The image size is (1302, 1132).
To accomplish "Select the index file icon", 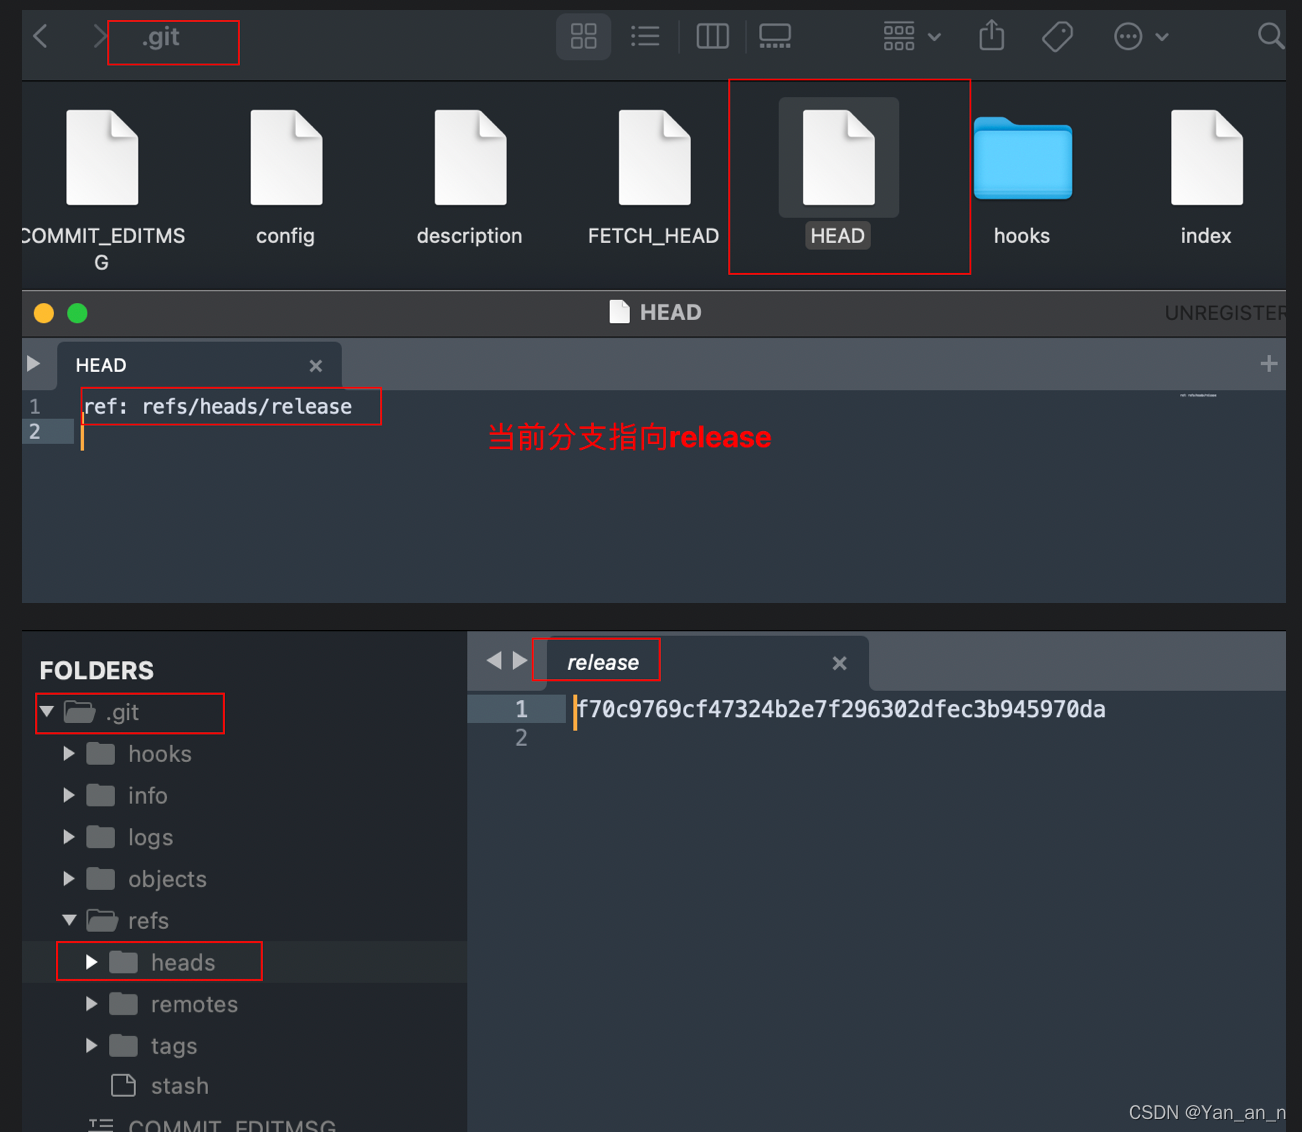I will coord(1206,157).
